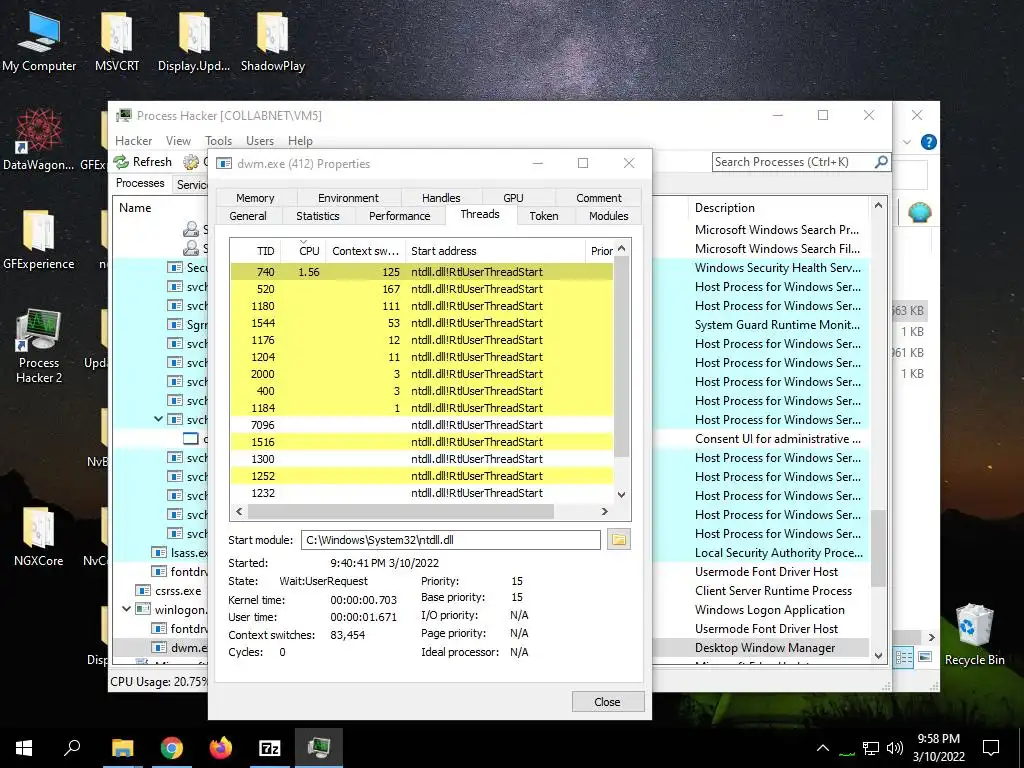Switch to the Statistics tab

pyautogui.click(x=318, y=216)
